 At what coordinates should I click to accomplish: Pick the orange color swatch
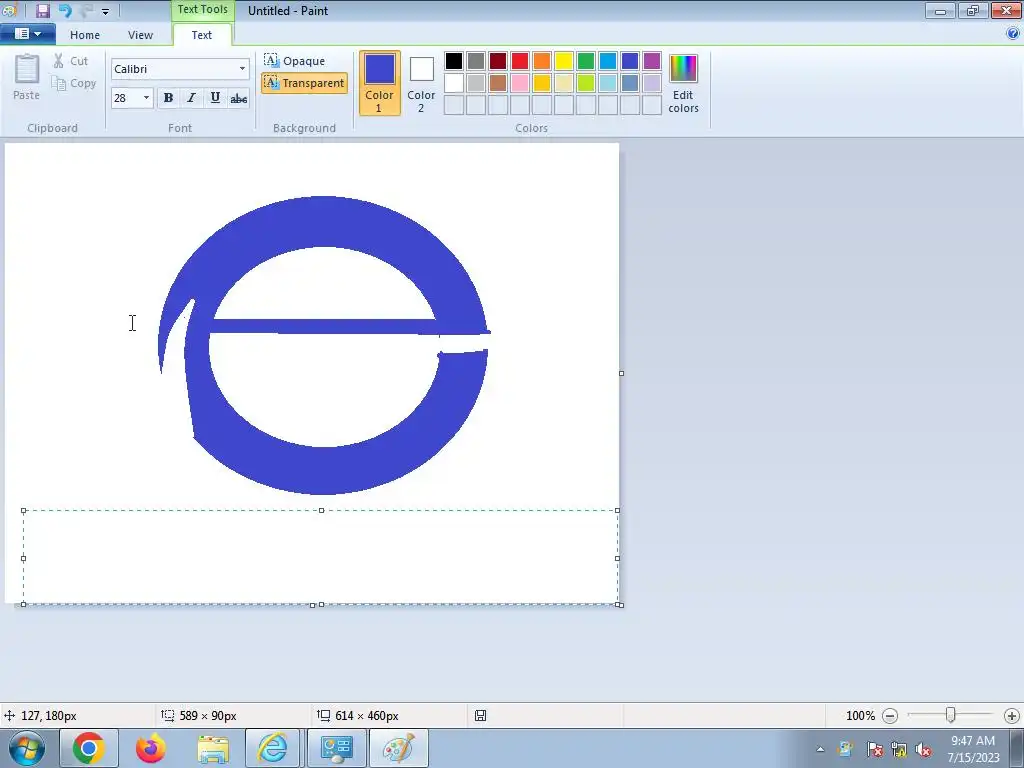pyautogui.click(x=542, y=61)
